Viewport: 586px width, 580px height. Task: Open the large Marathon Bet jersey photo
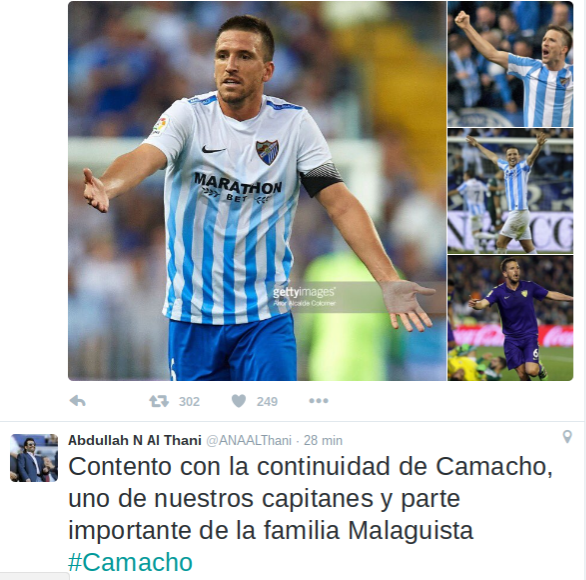click(257, 191)
